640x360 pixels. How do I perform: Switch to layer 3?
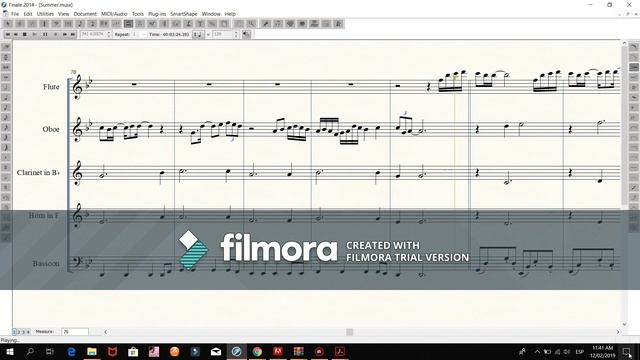[23, 332]
